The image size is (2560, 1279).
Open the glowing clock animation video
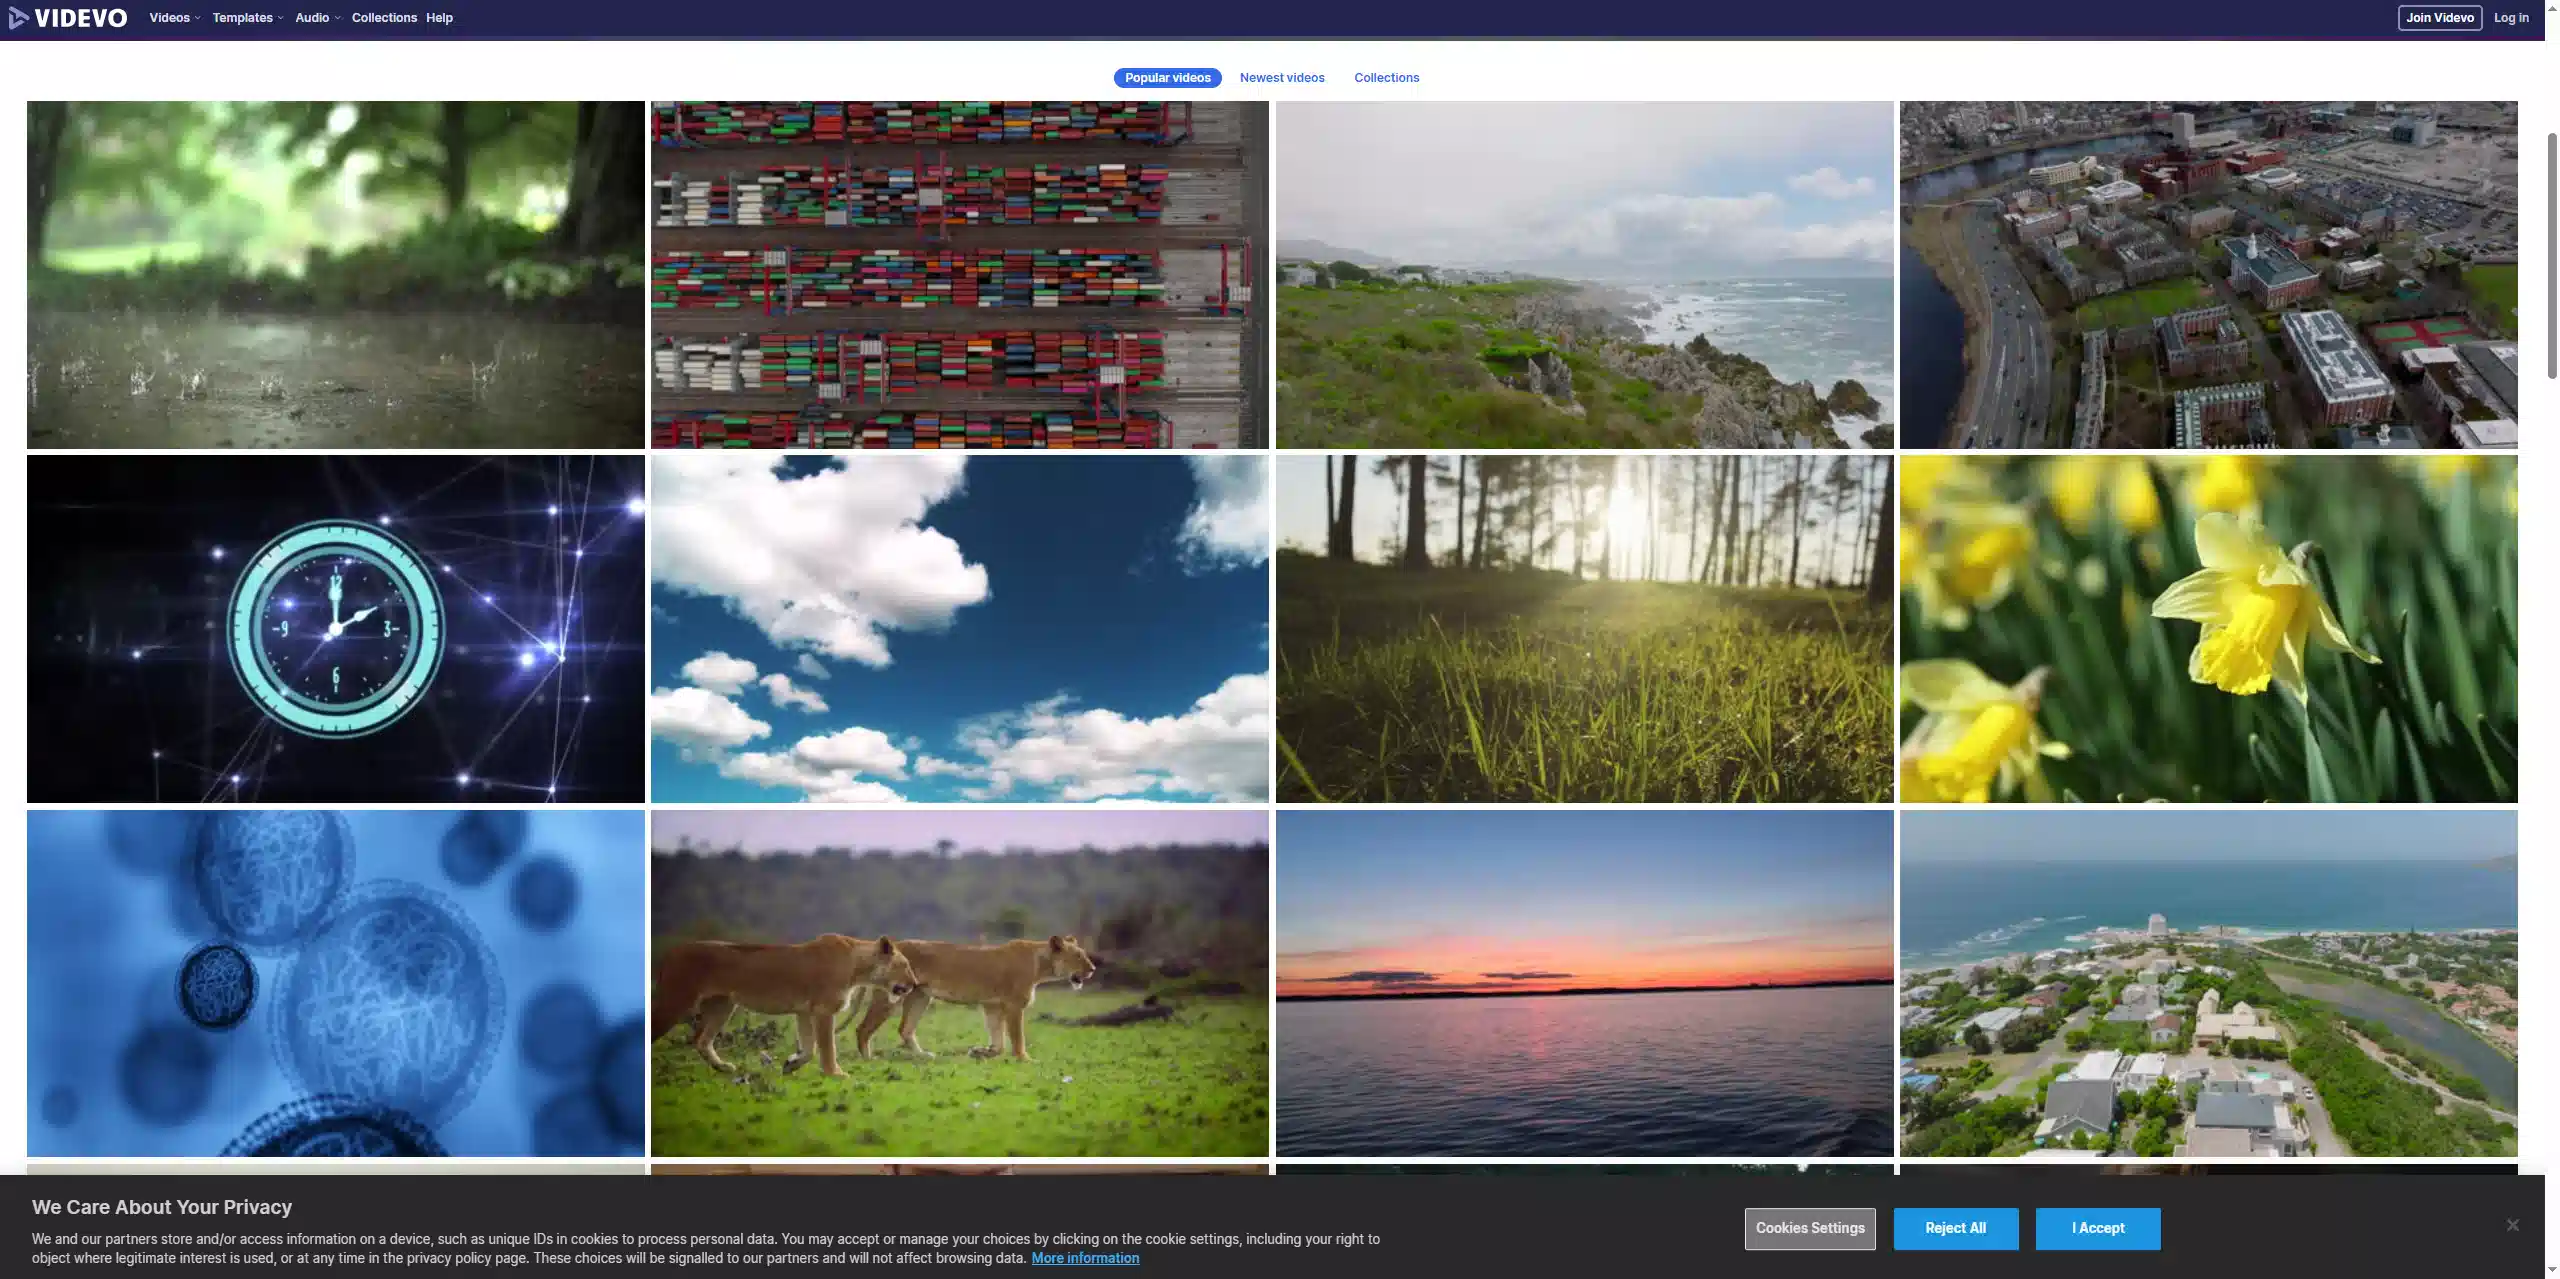coord(335,628)
